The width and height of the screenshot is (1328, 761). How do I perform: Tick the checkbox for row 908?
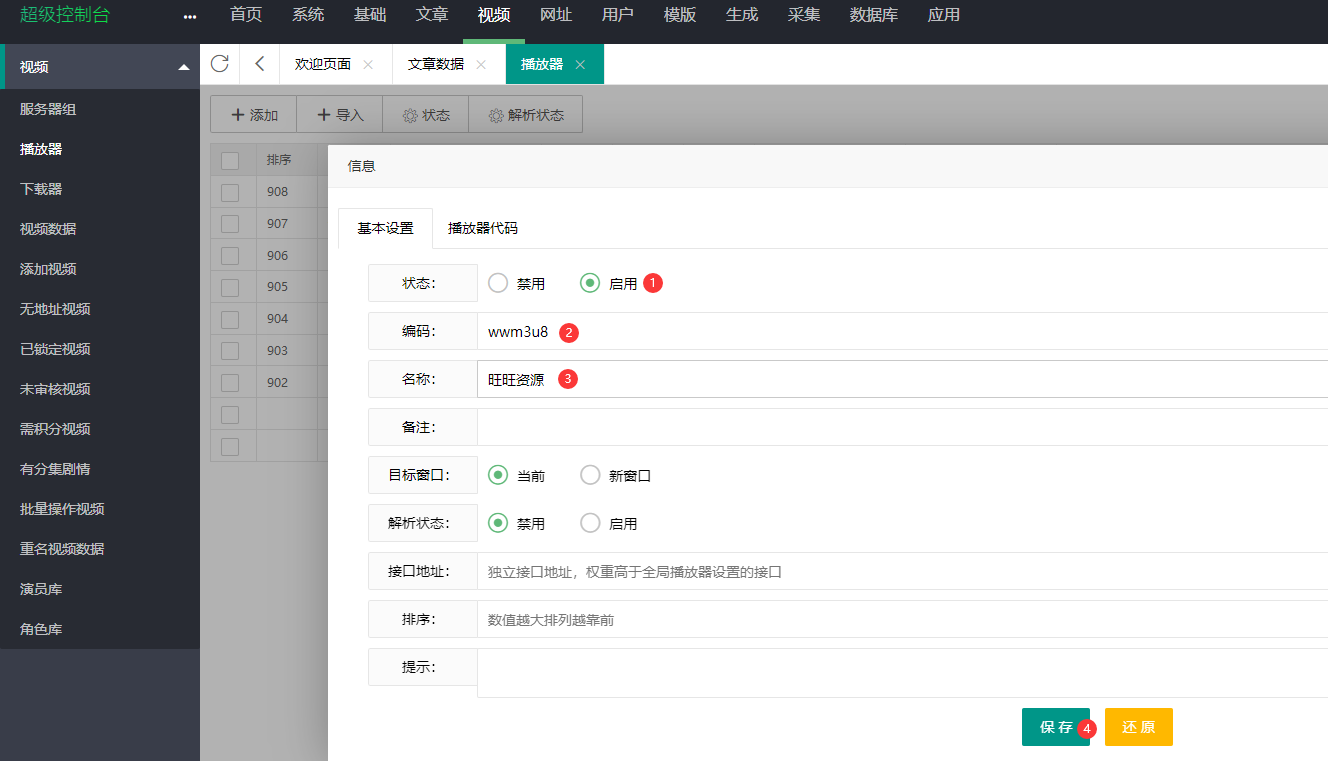click(230, 192)
